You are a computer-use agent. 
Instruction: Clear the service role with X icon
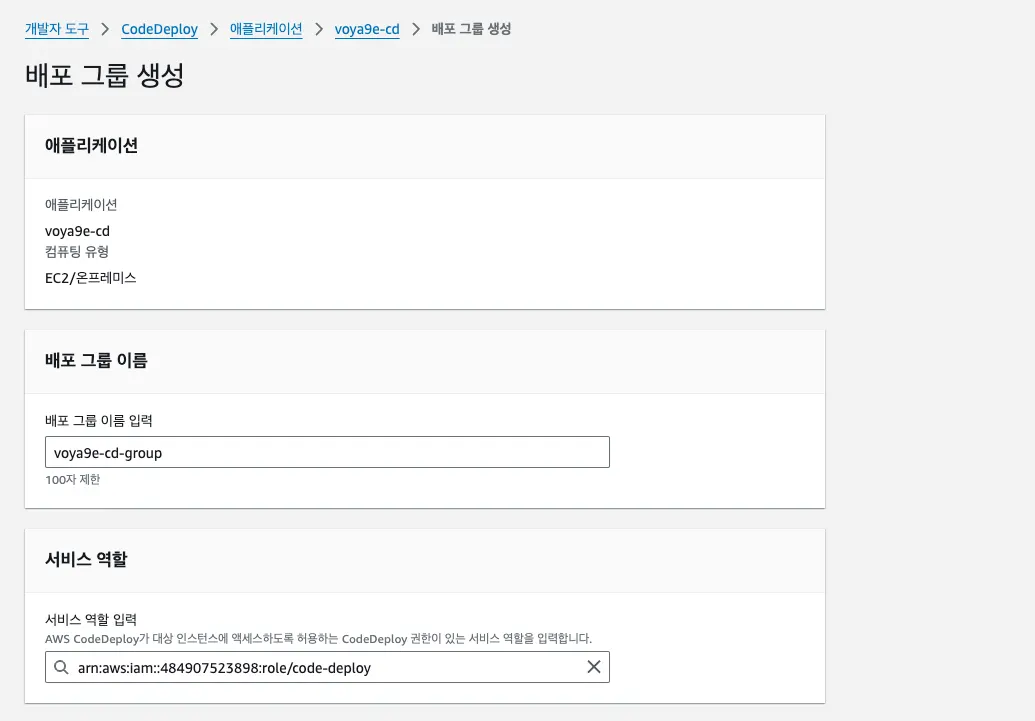coord(594,667)
